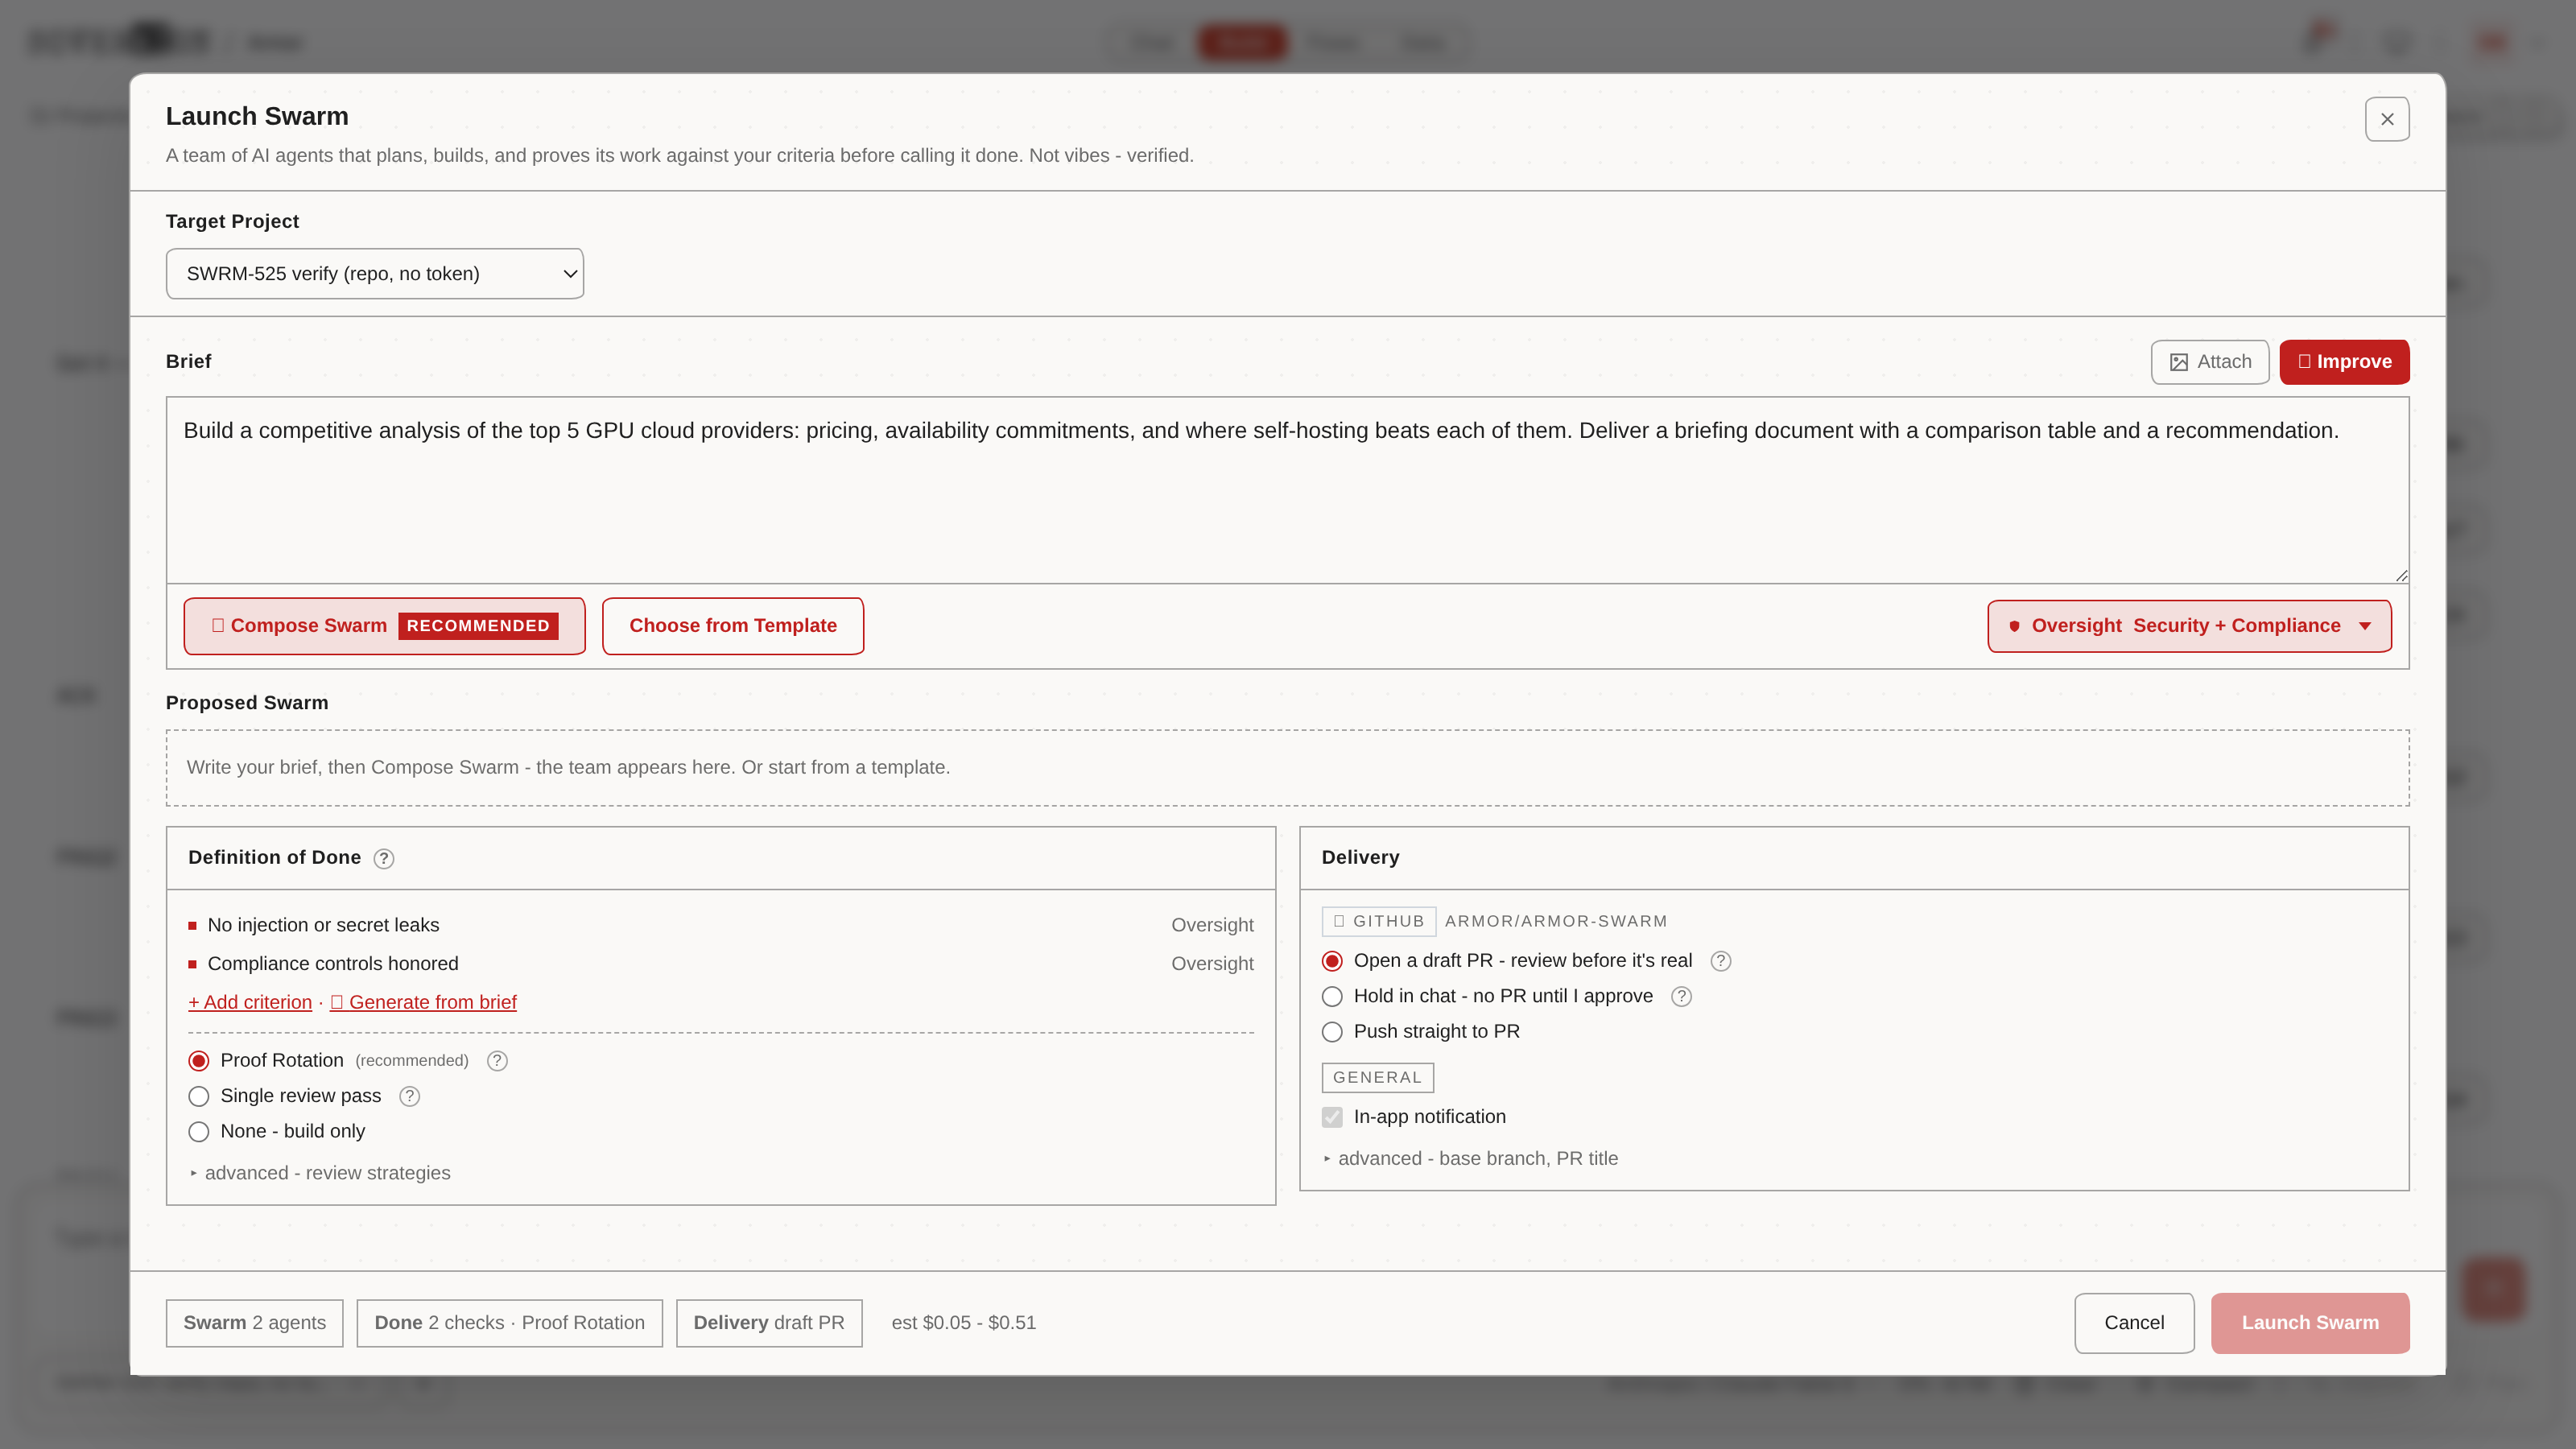Open Oversight Security + Compliance dropdown
Image resolution: width=2576 pixels, height=1449 pixels.
[2189, 626]
